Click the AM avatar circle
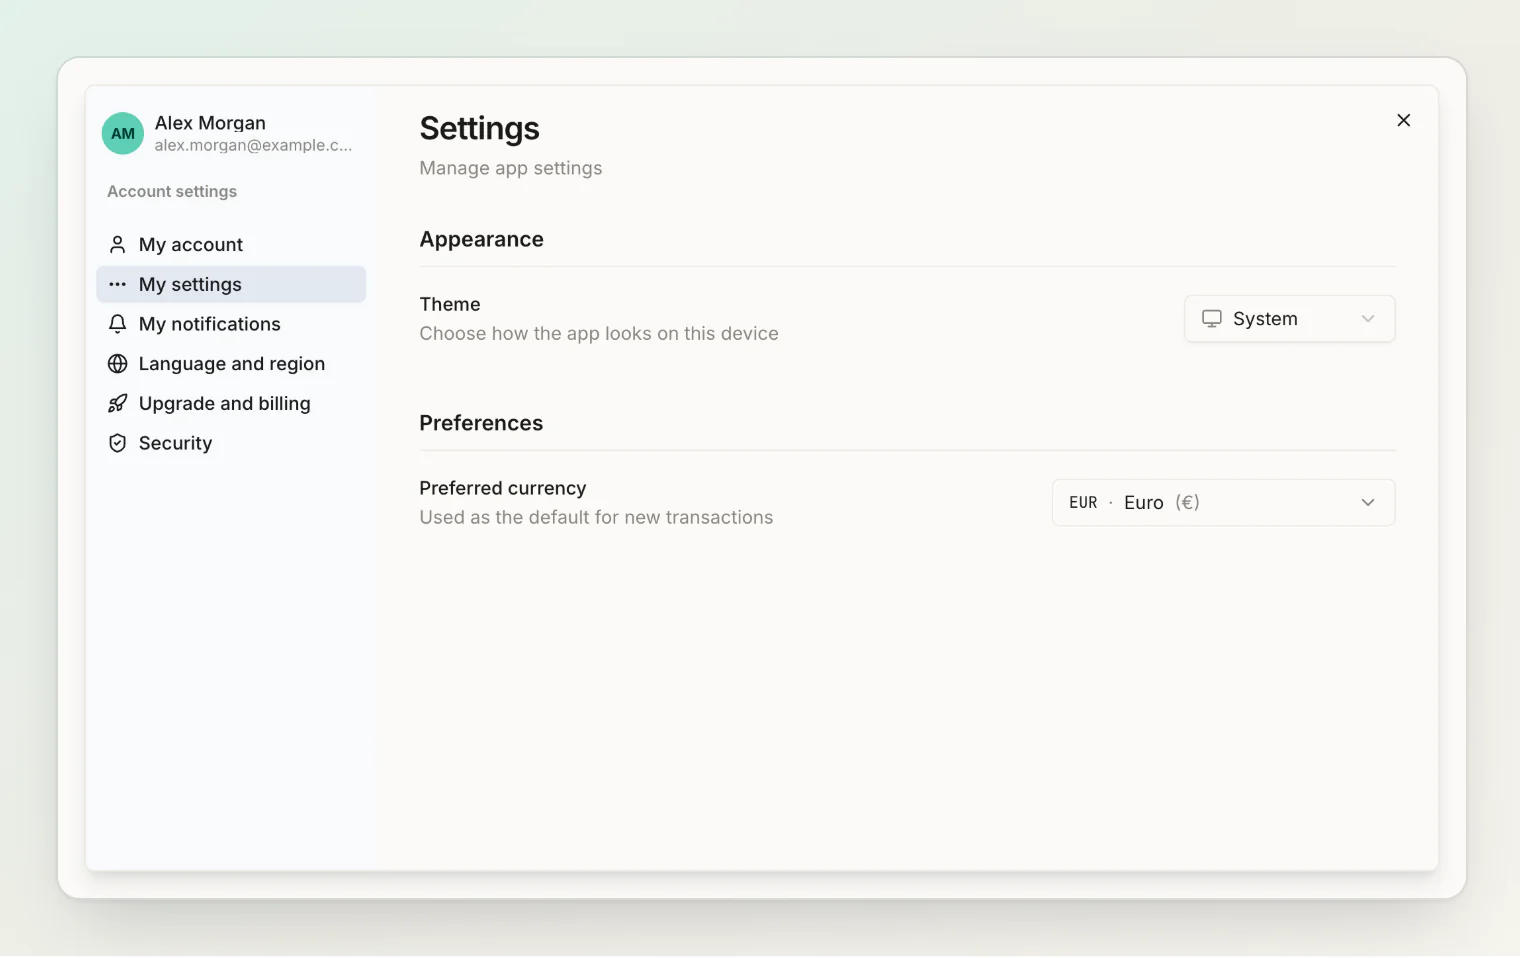 pyautogui.click(x=123, y=133)
